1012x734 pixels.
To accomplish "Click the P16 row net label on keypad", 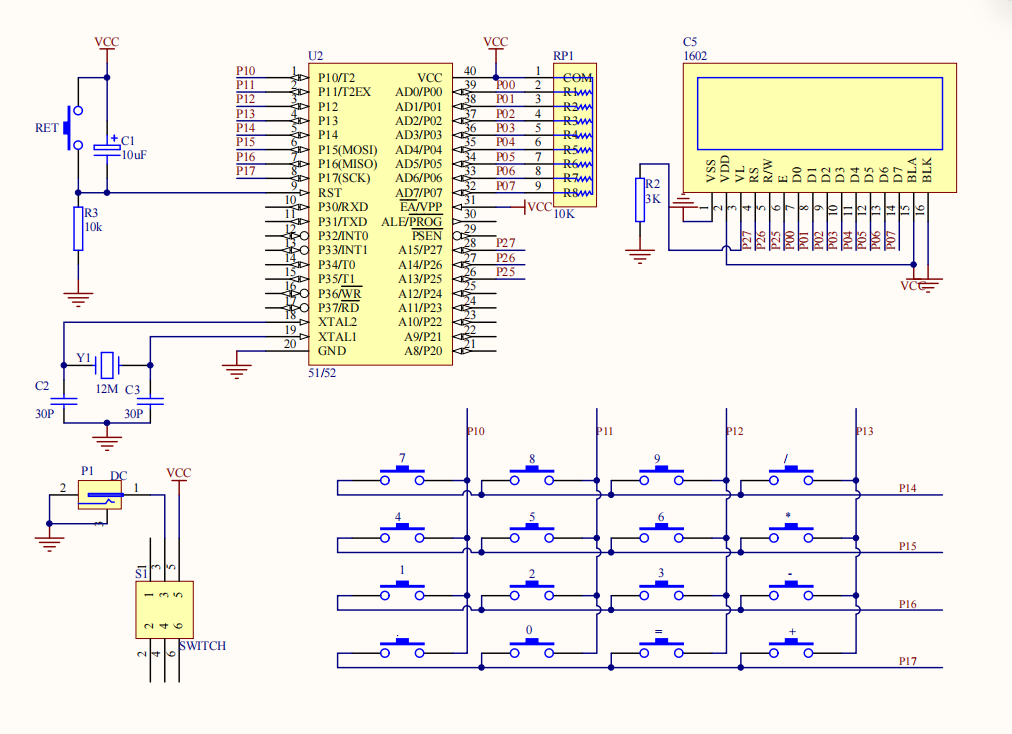I will coord(907,604).
